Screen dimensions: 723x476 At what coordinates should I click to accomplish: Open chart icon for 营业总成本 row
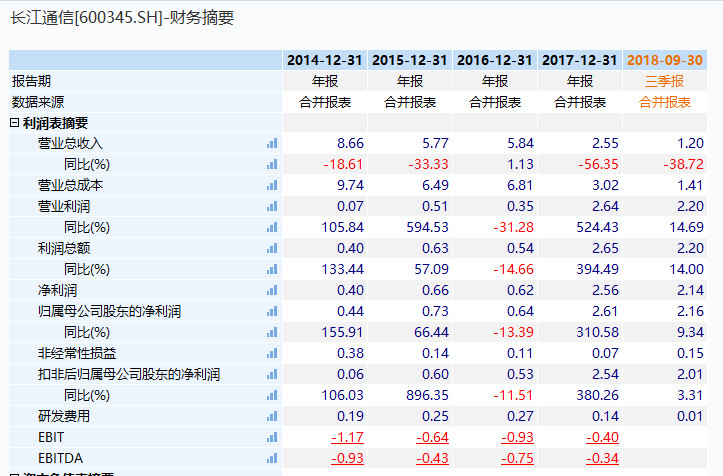coord(272,185)
